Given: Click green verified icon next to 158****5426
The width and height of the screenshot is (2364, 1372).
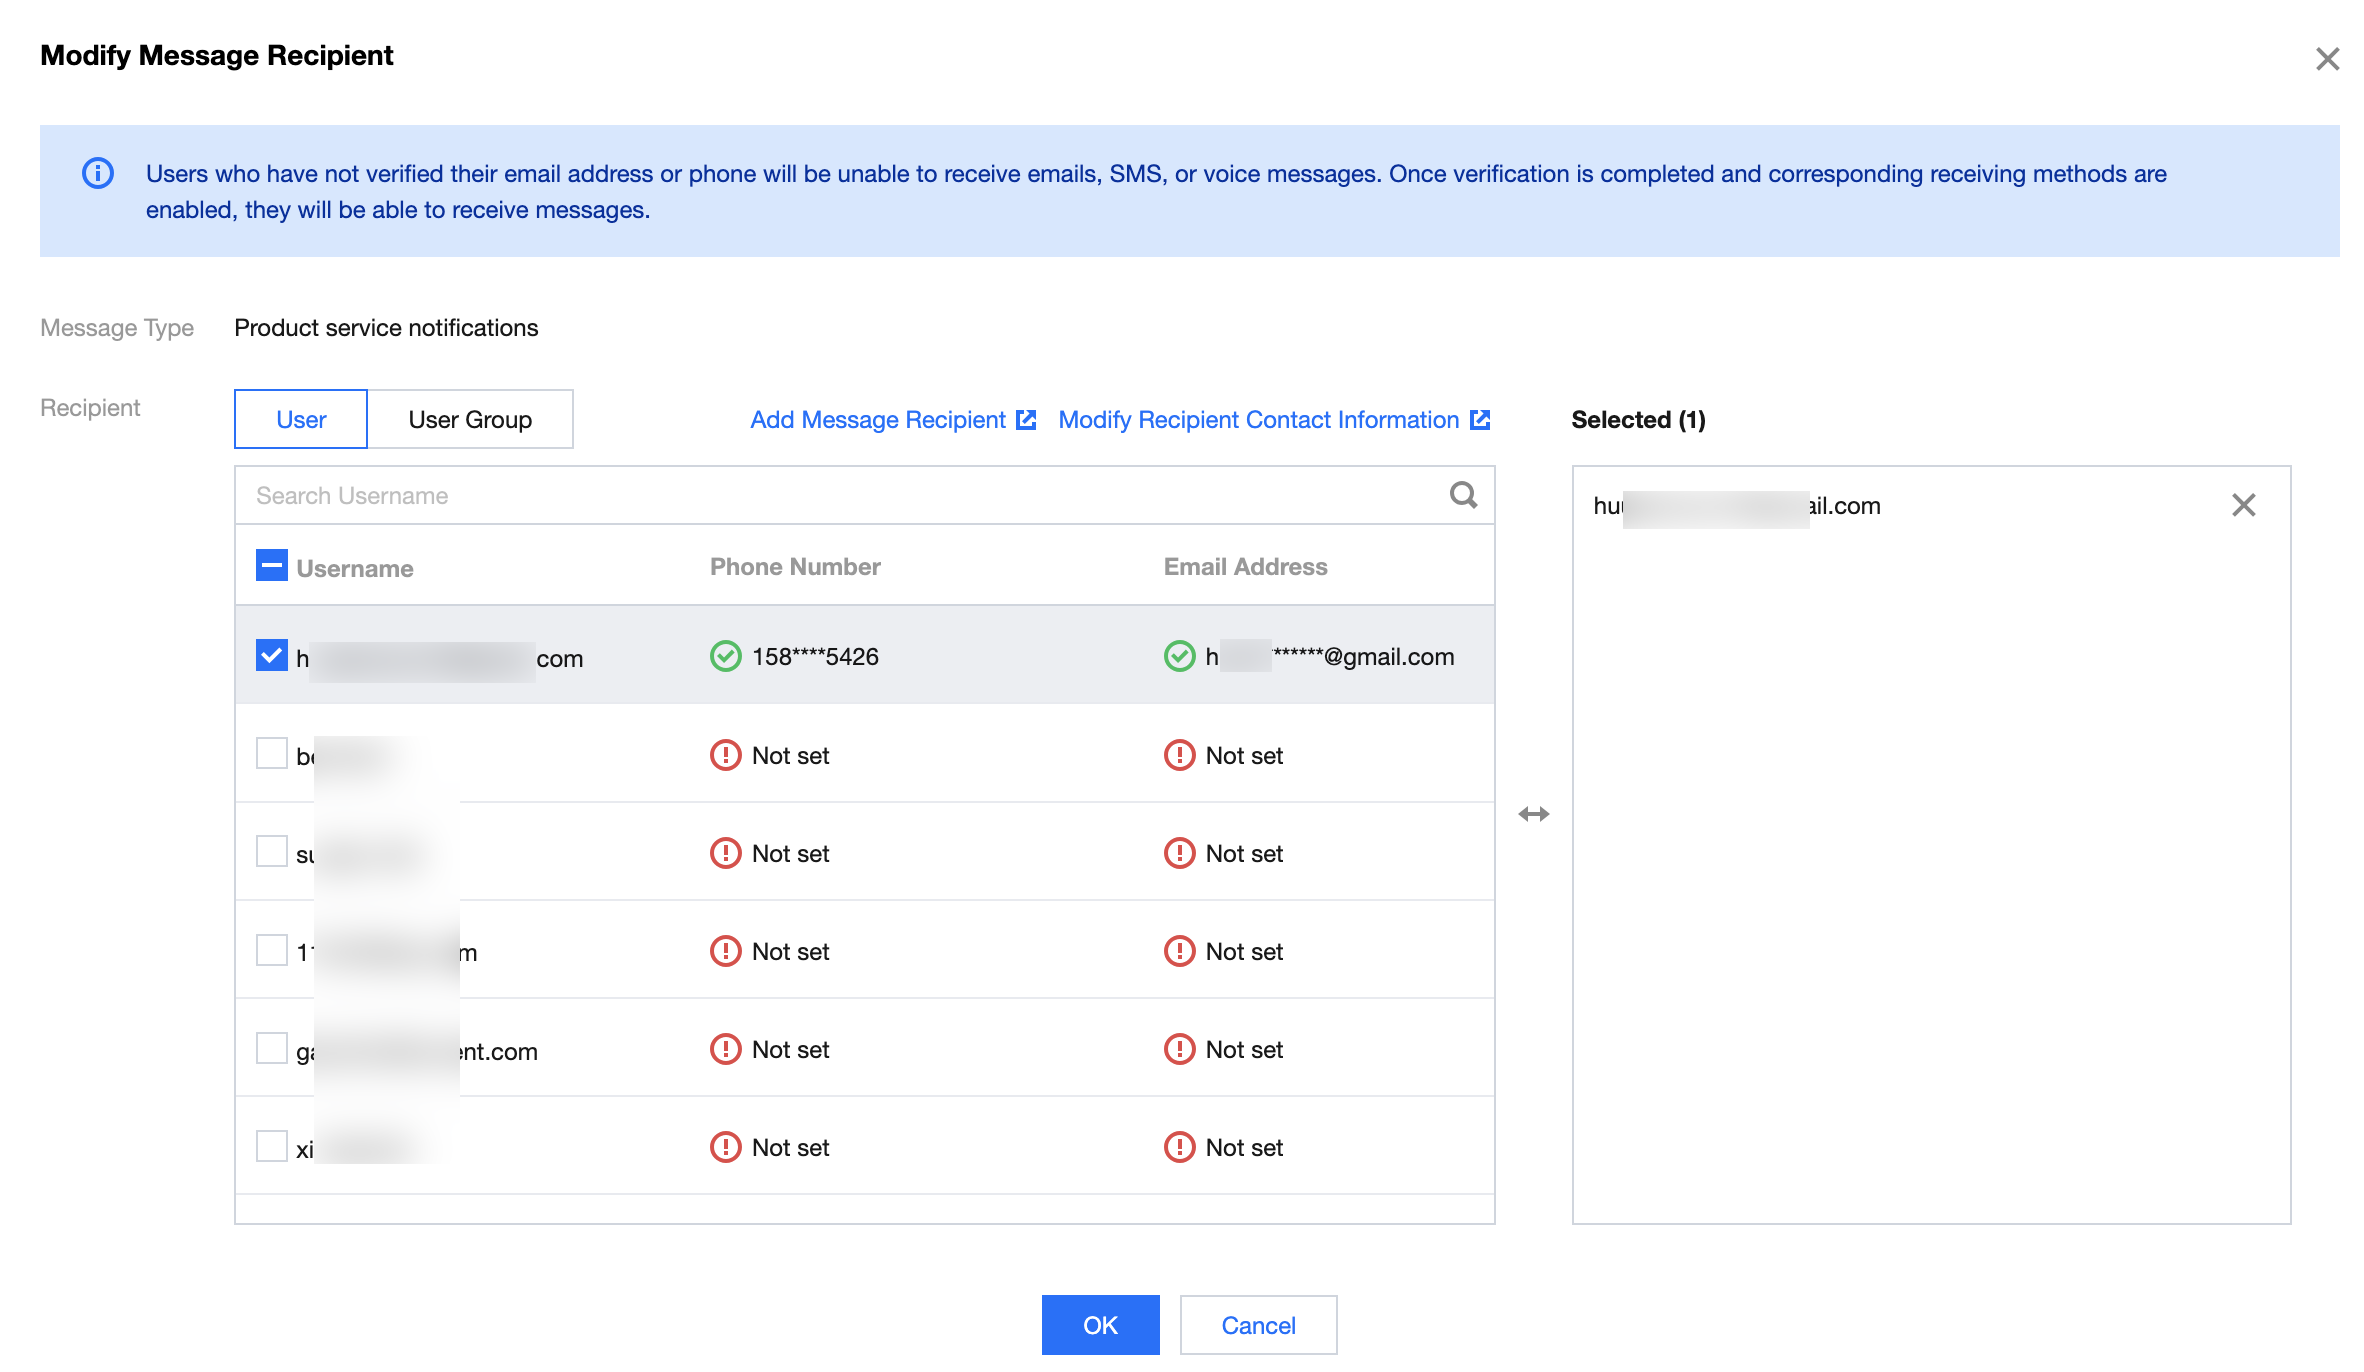Looking at the screenshot, I should (x=725, y=656).
